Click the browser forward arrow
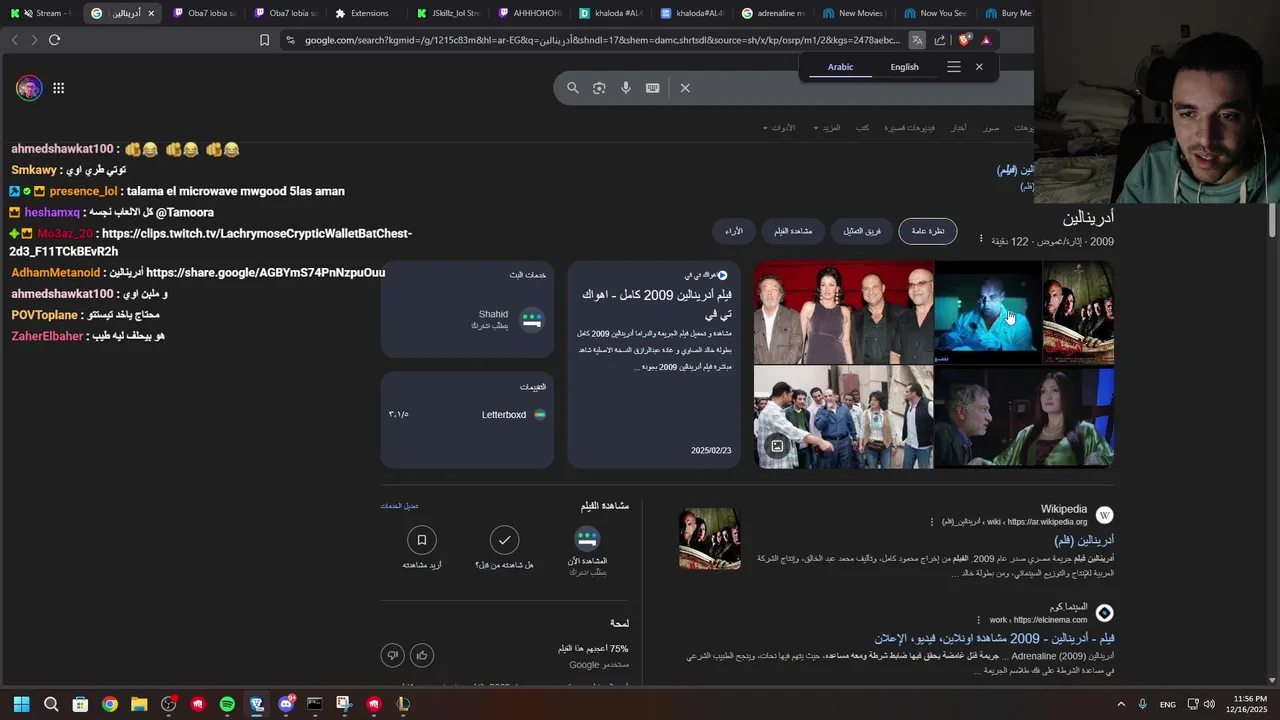Viewport: 1280px width, 720px height. coord(34,40)
